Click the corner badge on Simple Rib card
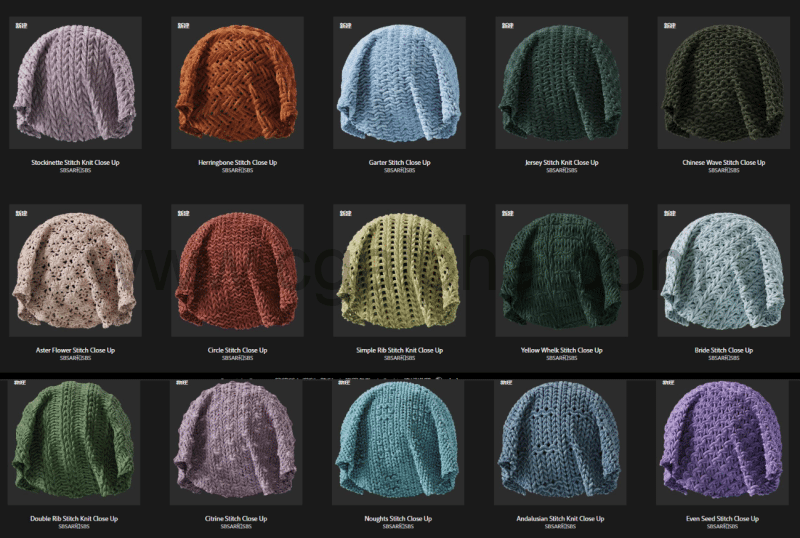This screenshot has width=800, height=538. tap(345, 213)
